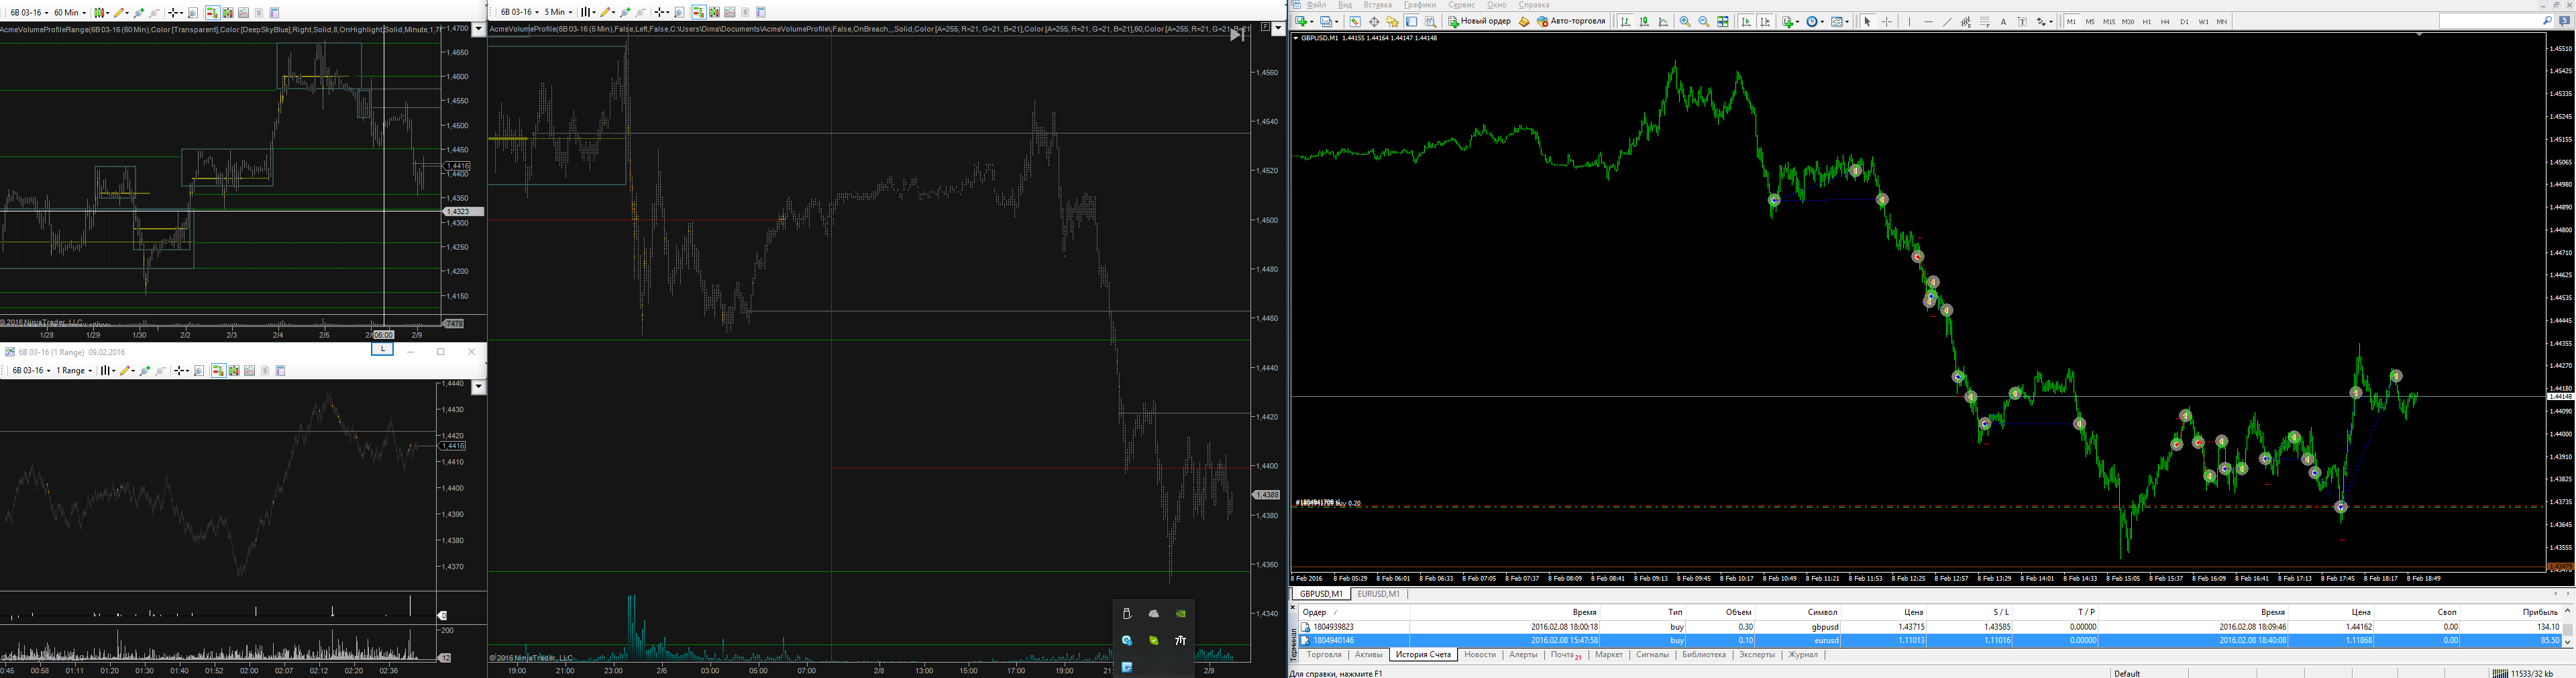The height and width of the screenshot is (678, 2576).
Task: Expand the 5 Min interval dropdown
Action: (x=571, y=13)
